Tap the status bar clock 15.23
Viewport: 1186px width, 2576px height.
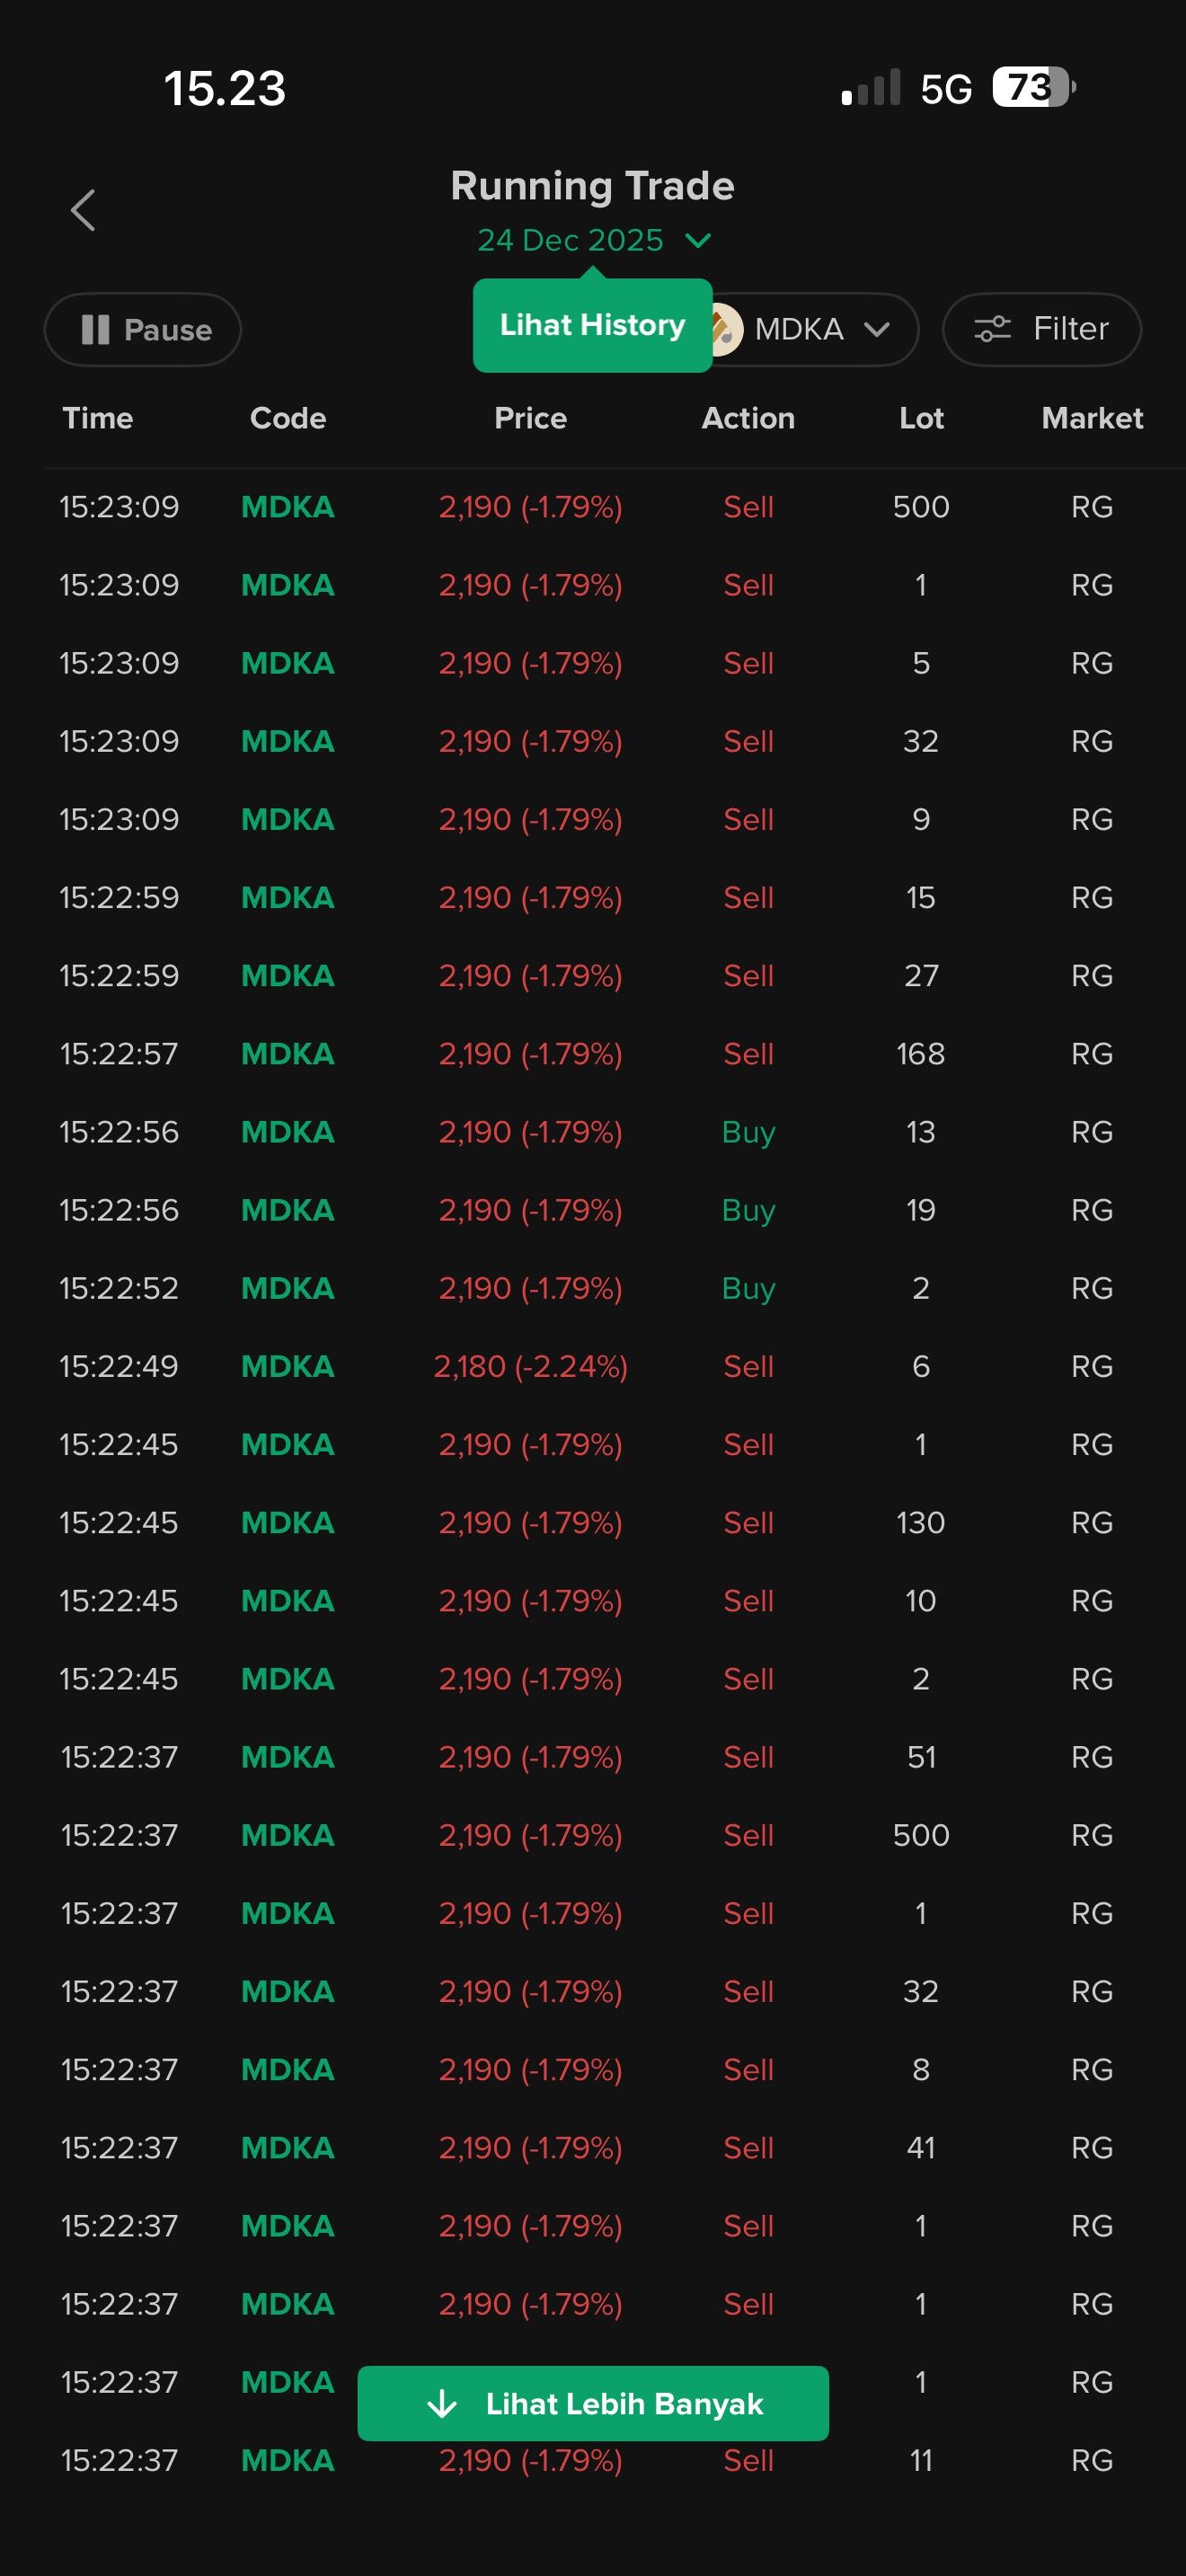[225, 88]
